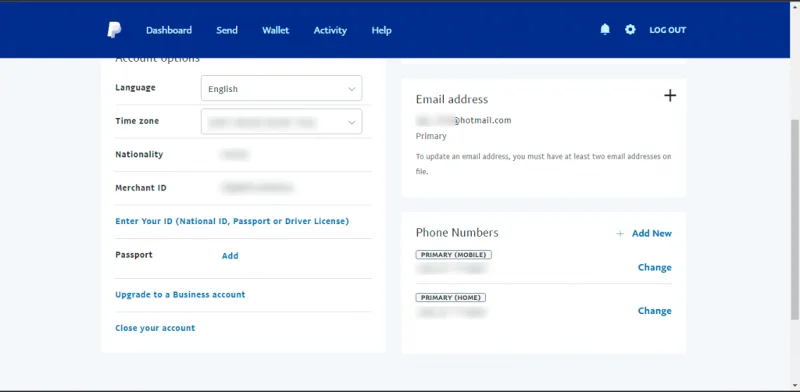Screen dimensions: 800x392
Task: Click the PayPal logo icon
Action: (114, 30)
